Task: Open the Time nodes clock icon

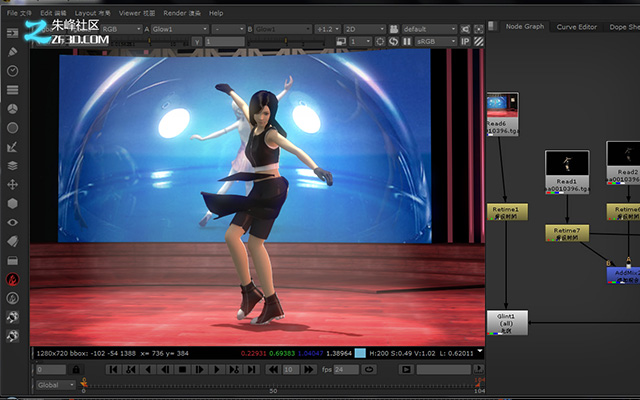Action: [x=13, y=71]
